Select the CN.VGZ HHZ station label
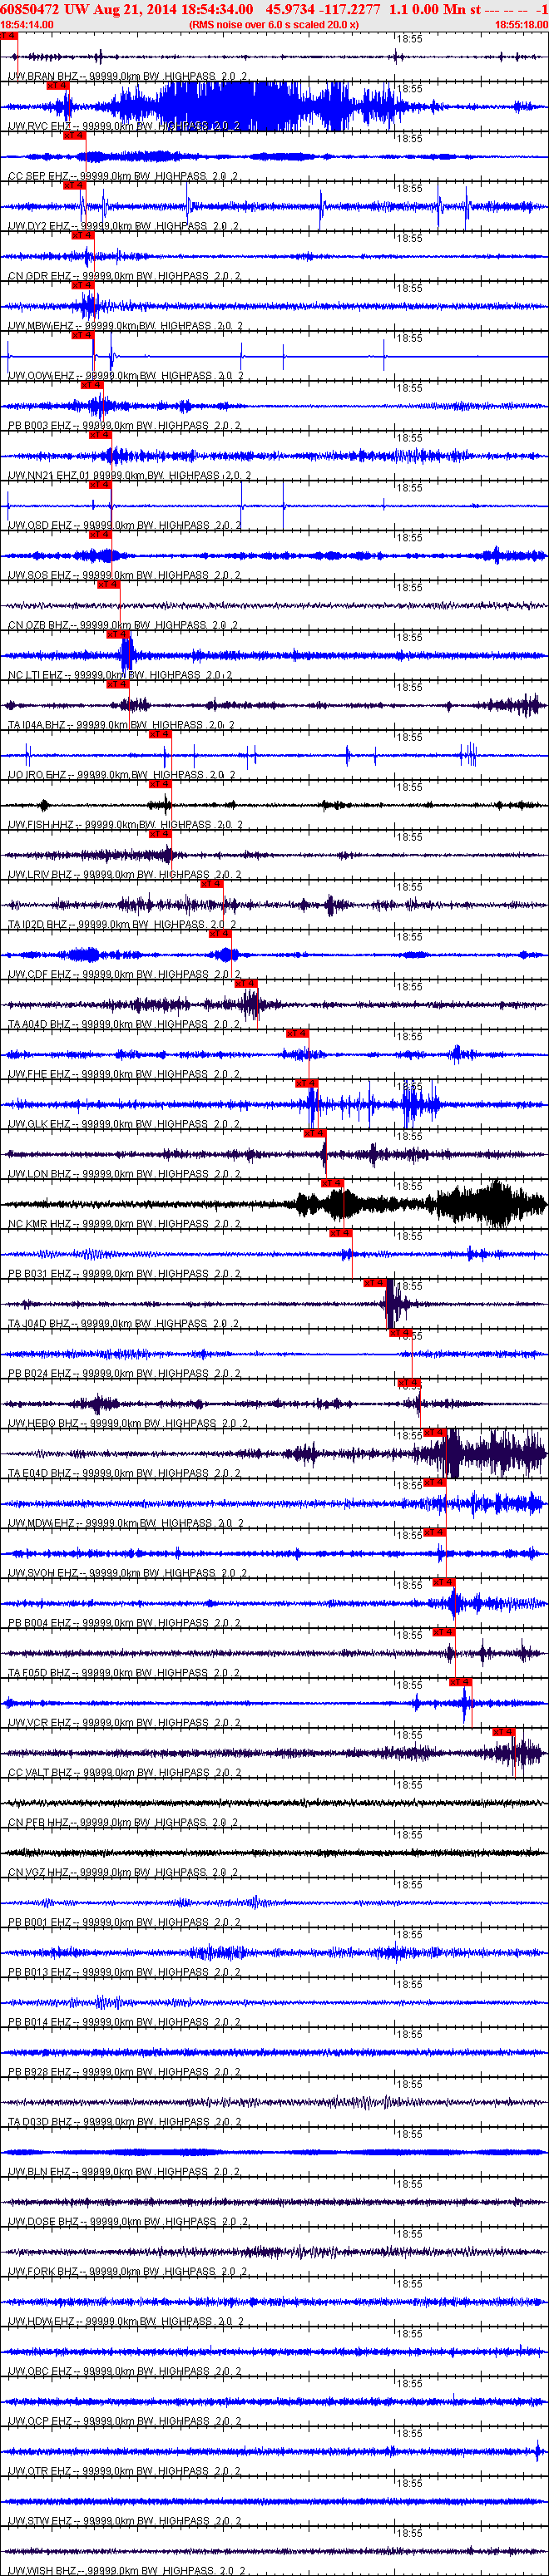The width and height of the screenshot is (549, 2576). click(x=124, y=1873)
